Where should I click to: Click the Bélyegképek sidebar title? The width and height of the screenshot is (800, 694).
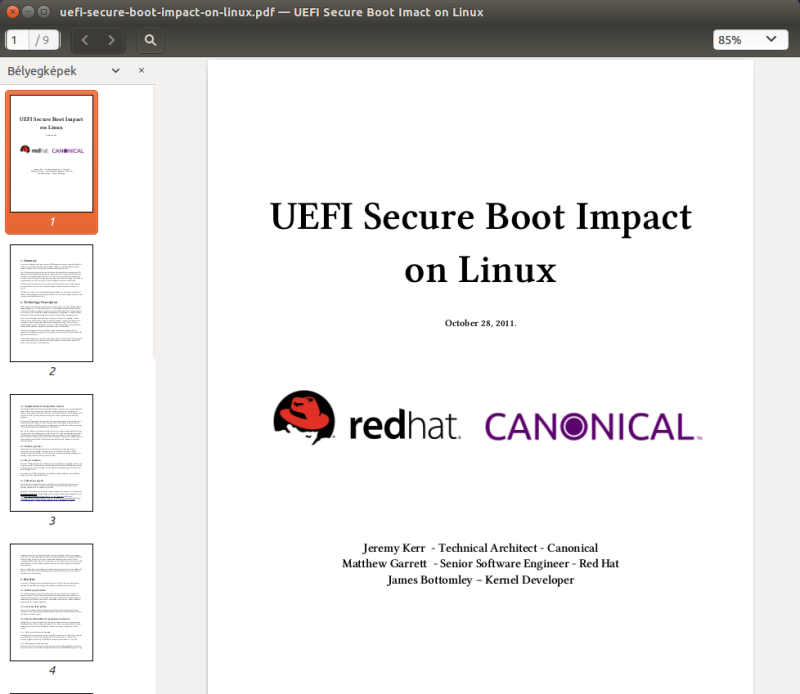(x=42, y=71)
